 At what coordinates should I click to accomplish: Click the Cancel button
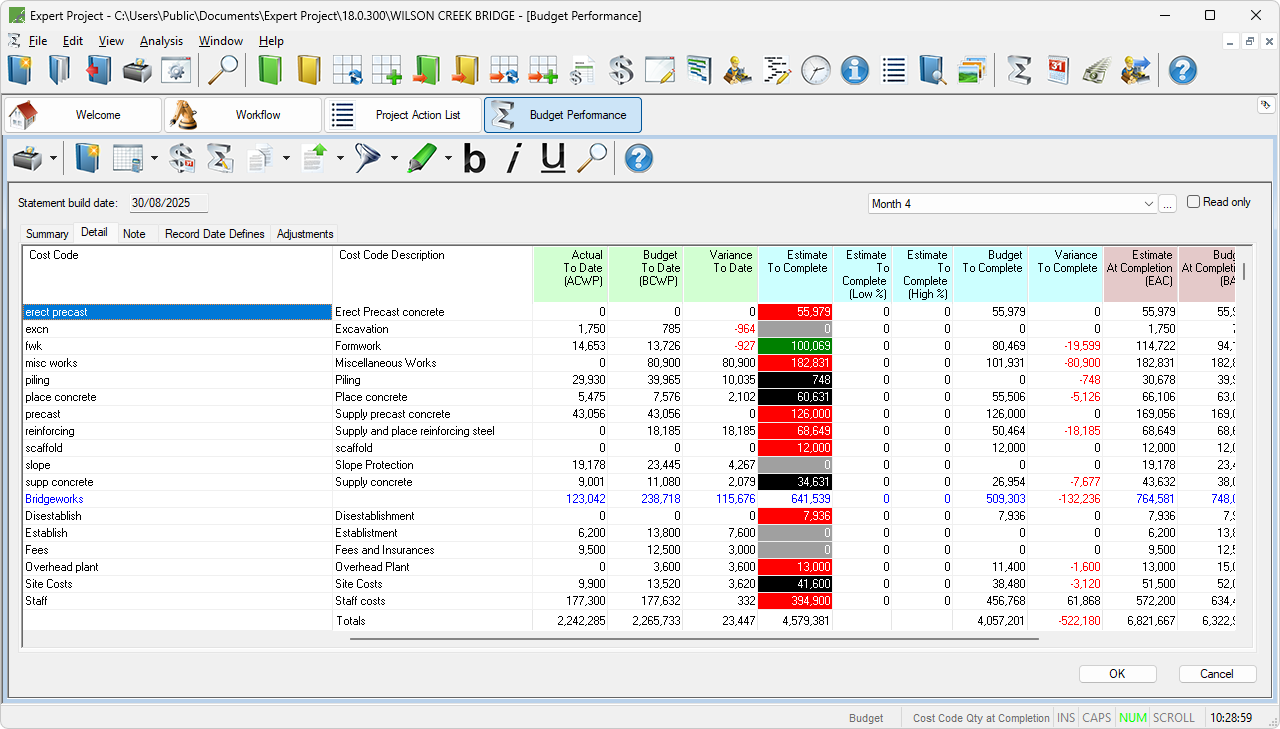tap(1217, 674)
